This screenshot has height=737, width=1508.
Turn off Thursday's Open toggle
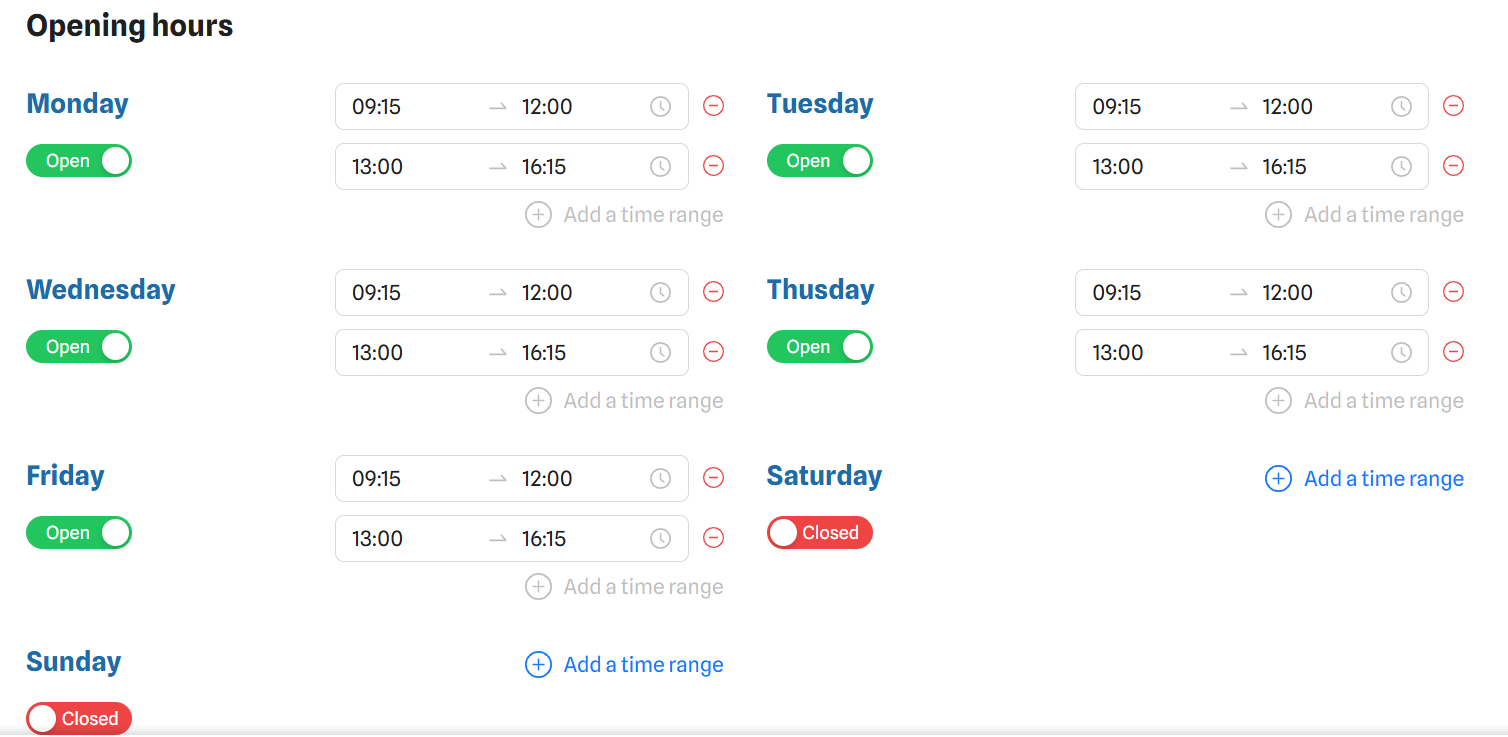coord(820,347)
